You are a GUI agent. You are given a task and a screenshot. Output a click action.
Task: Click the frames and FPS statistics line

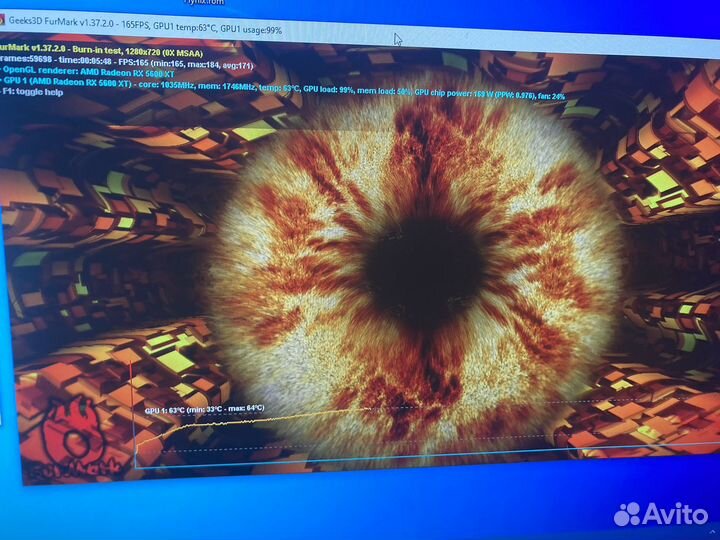[126, 62]
